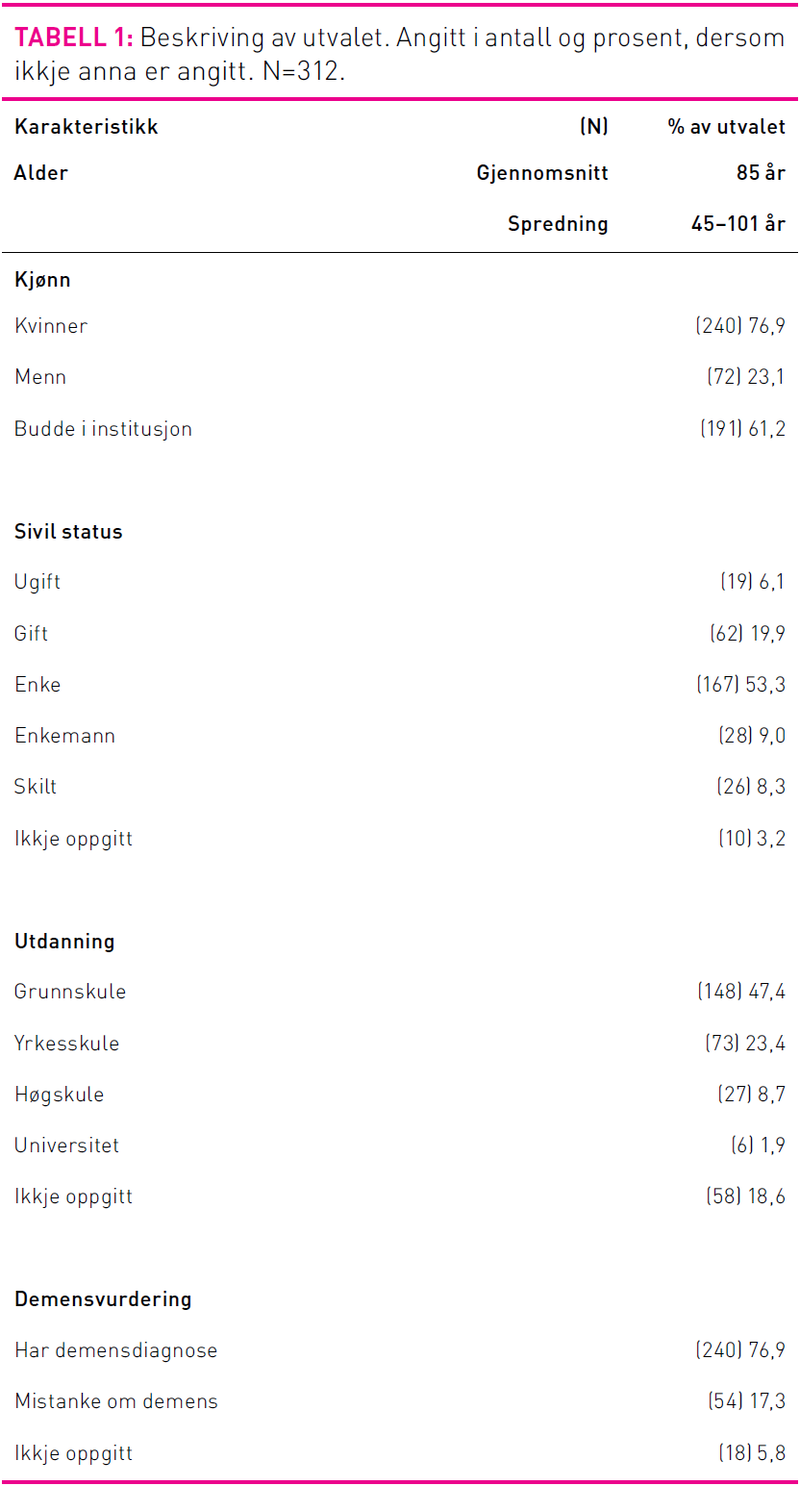Click the 'Demensvurdering' section heading

pos(102,1300)
